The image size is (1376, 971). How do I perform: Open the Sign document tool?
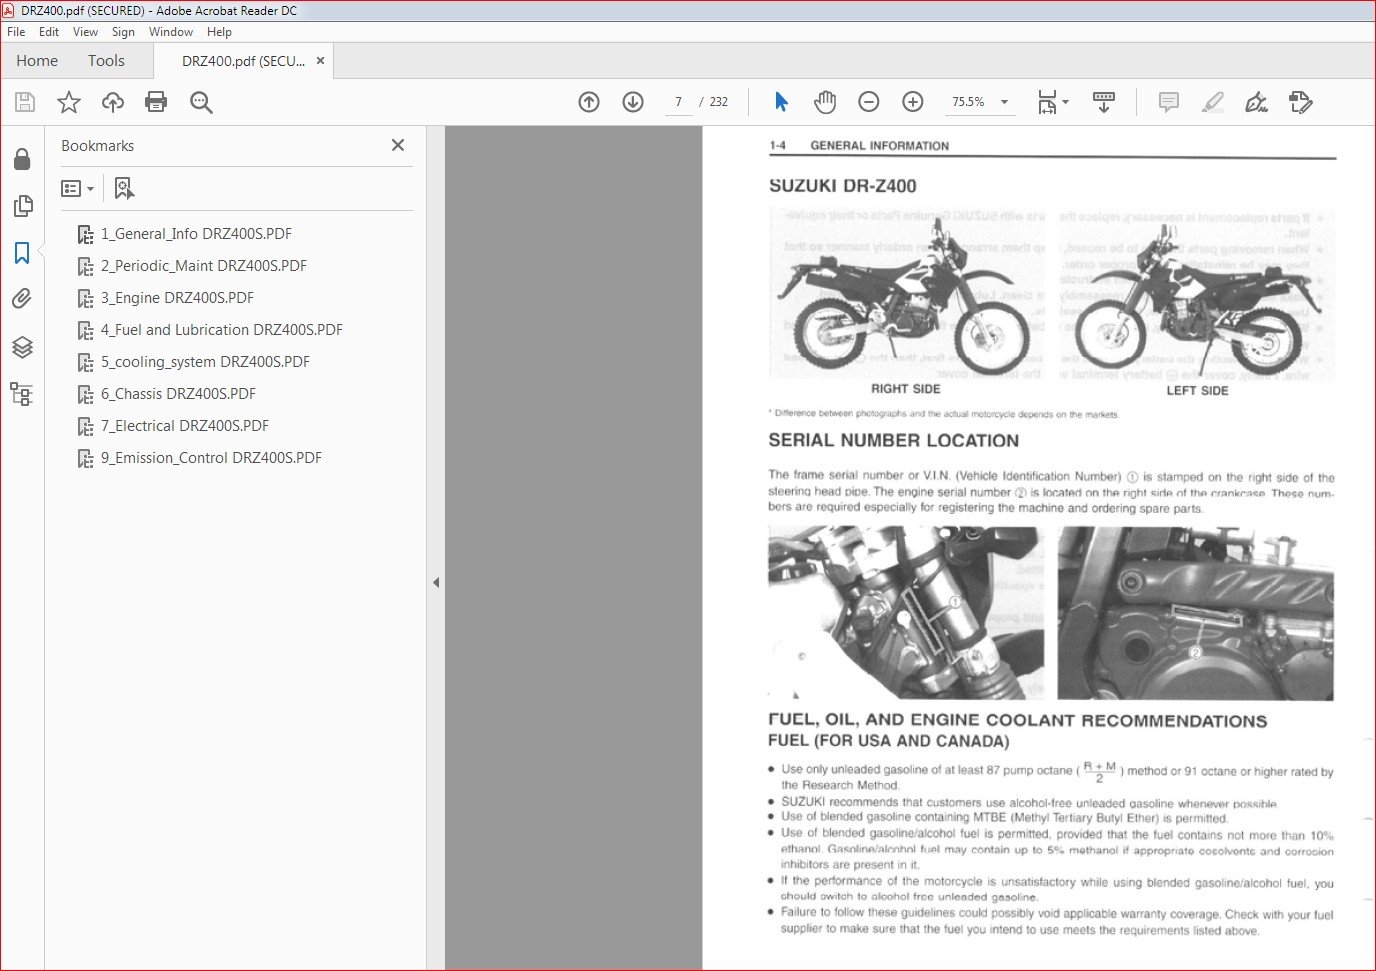1257,102
